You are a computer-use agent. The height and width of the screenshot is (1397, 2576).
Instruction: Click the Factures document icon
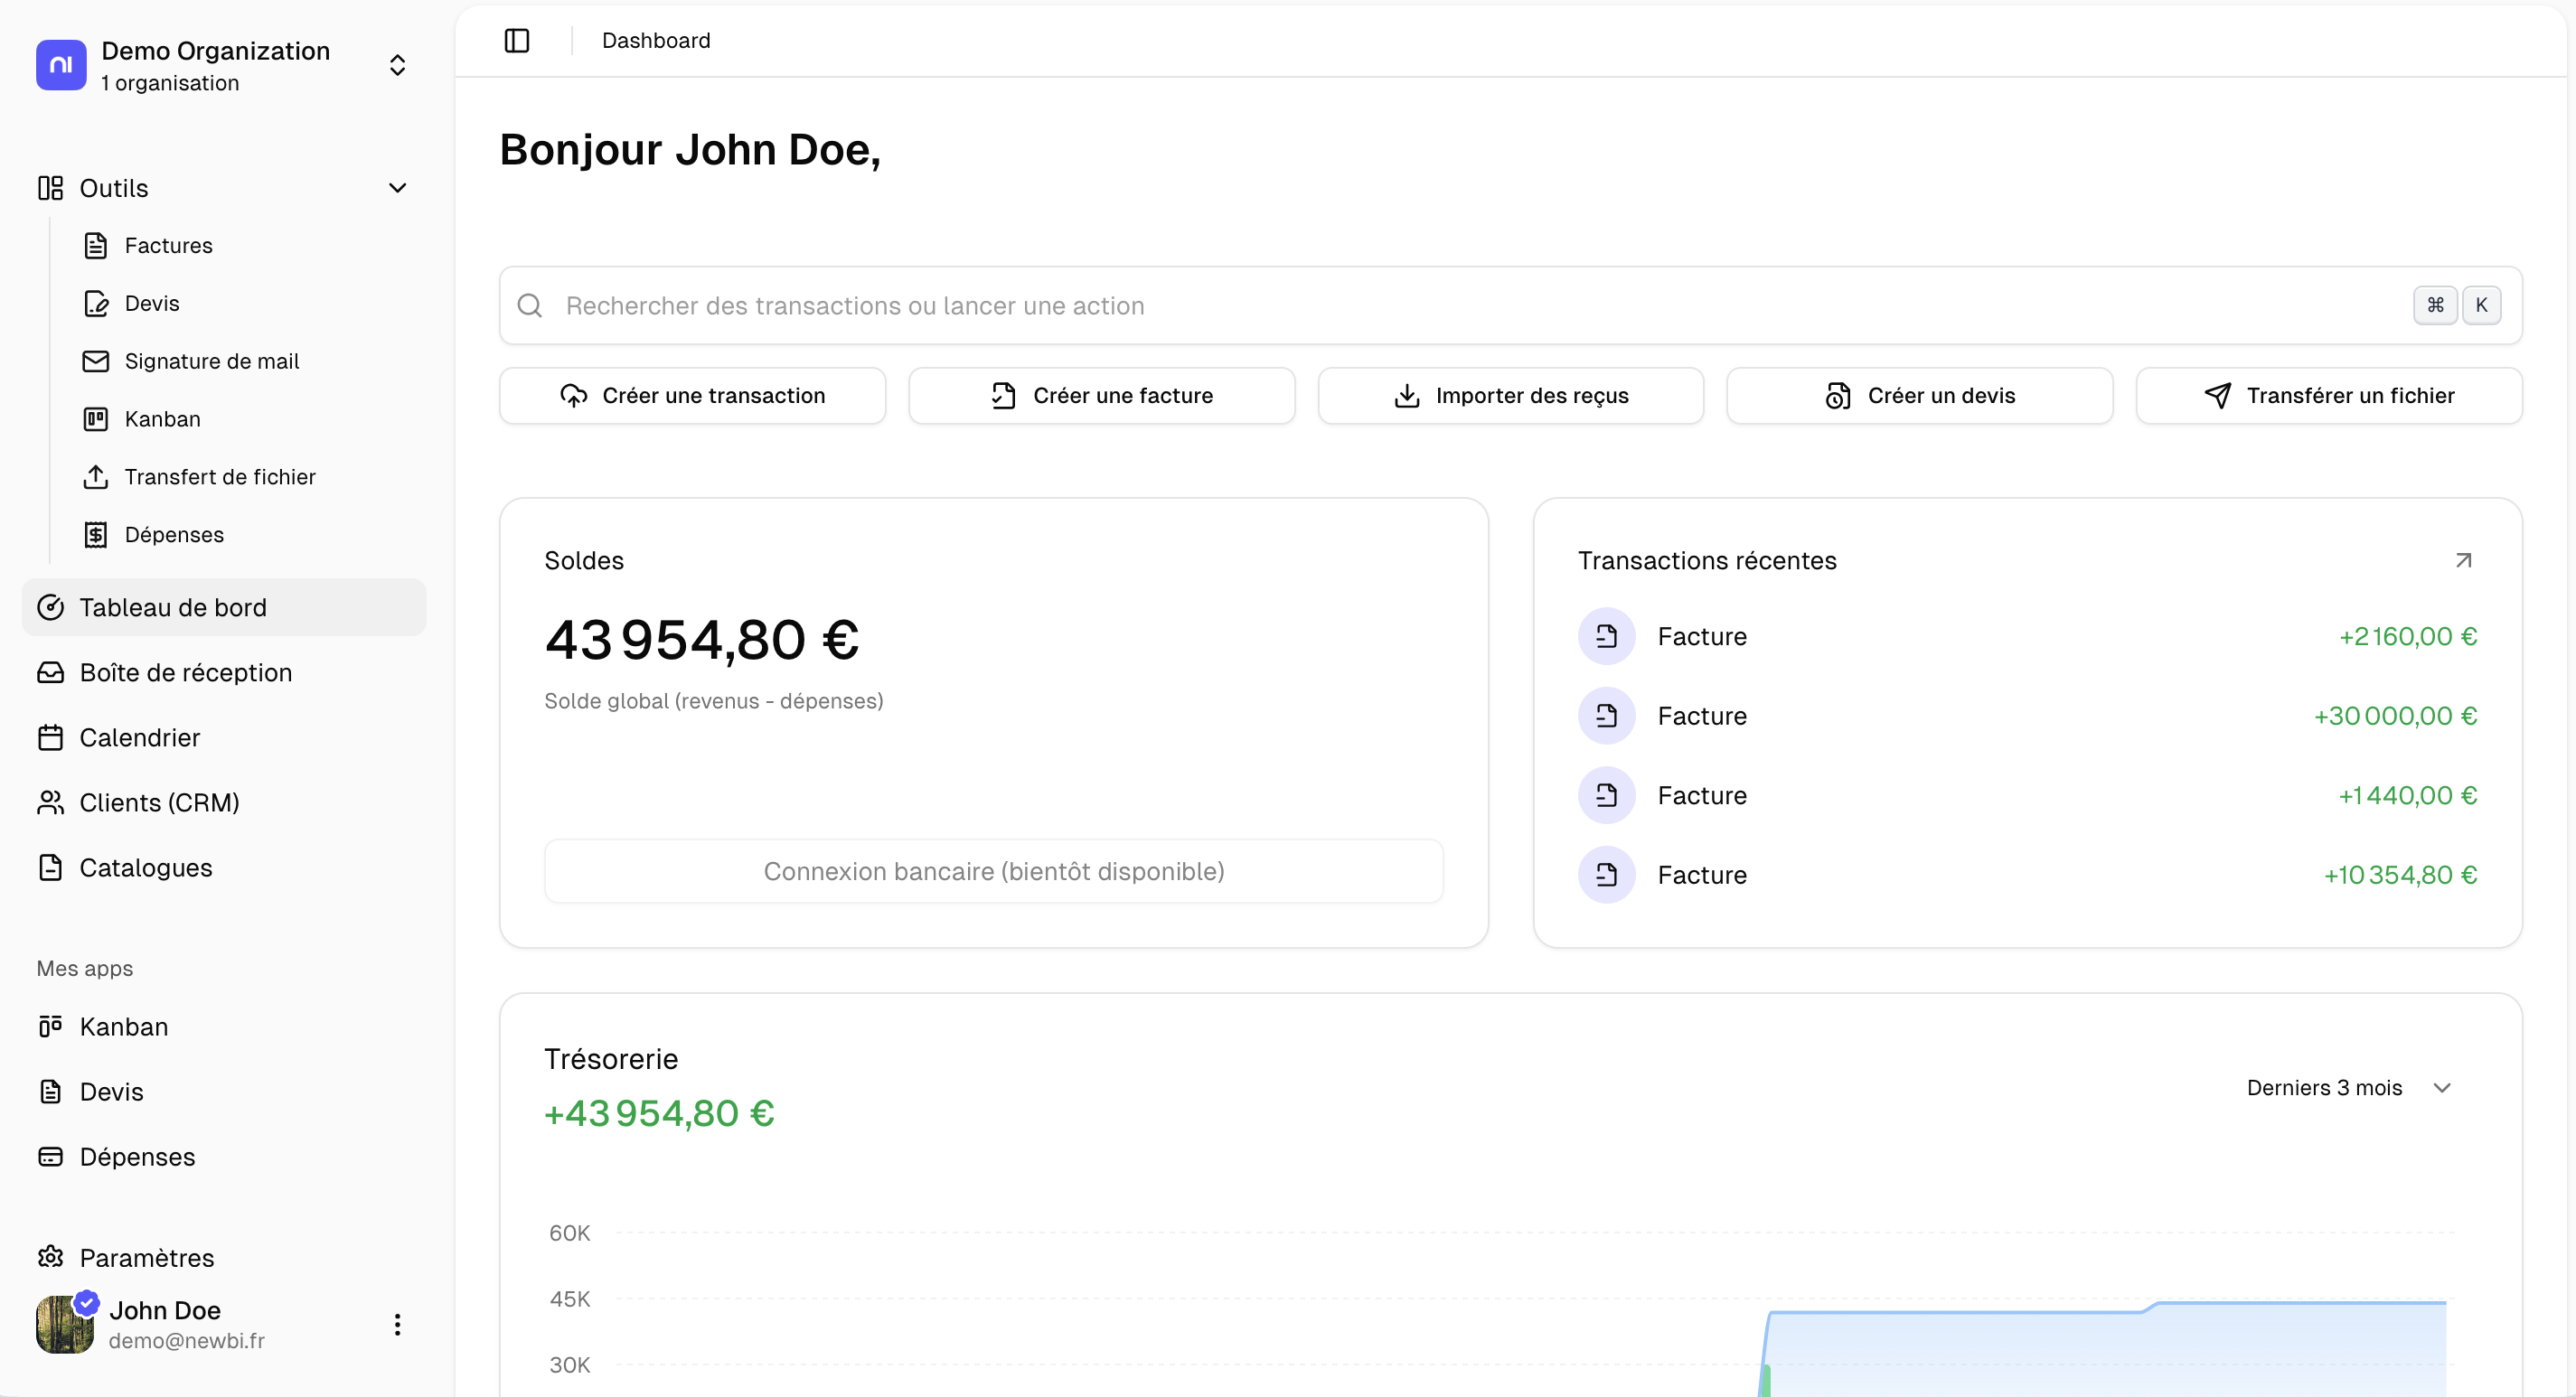click(x=96, y=246)
